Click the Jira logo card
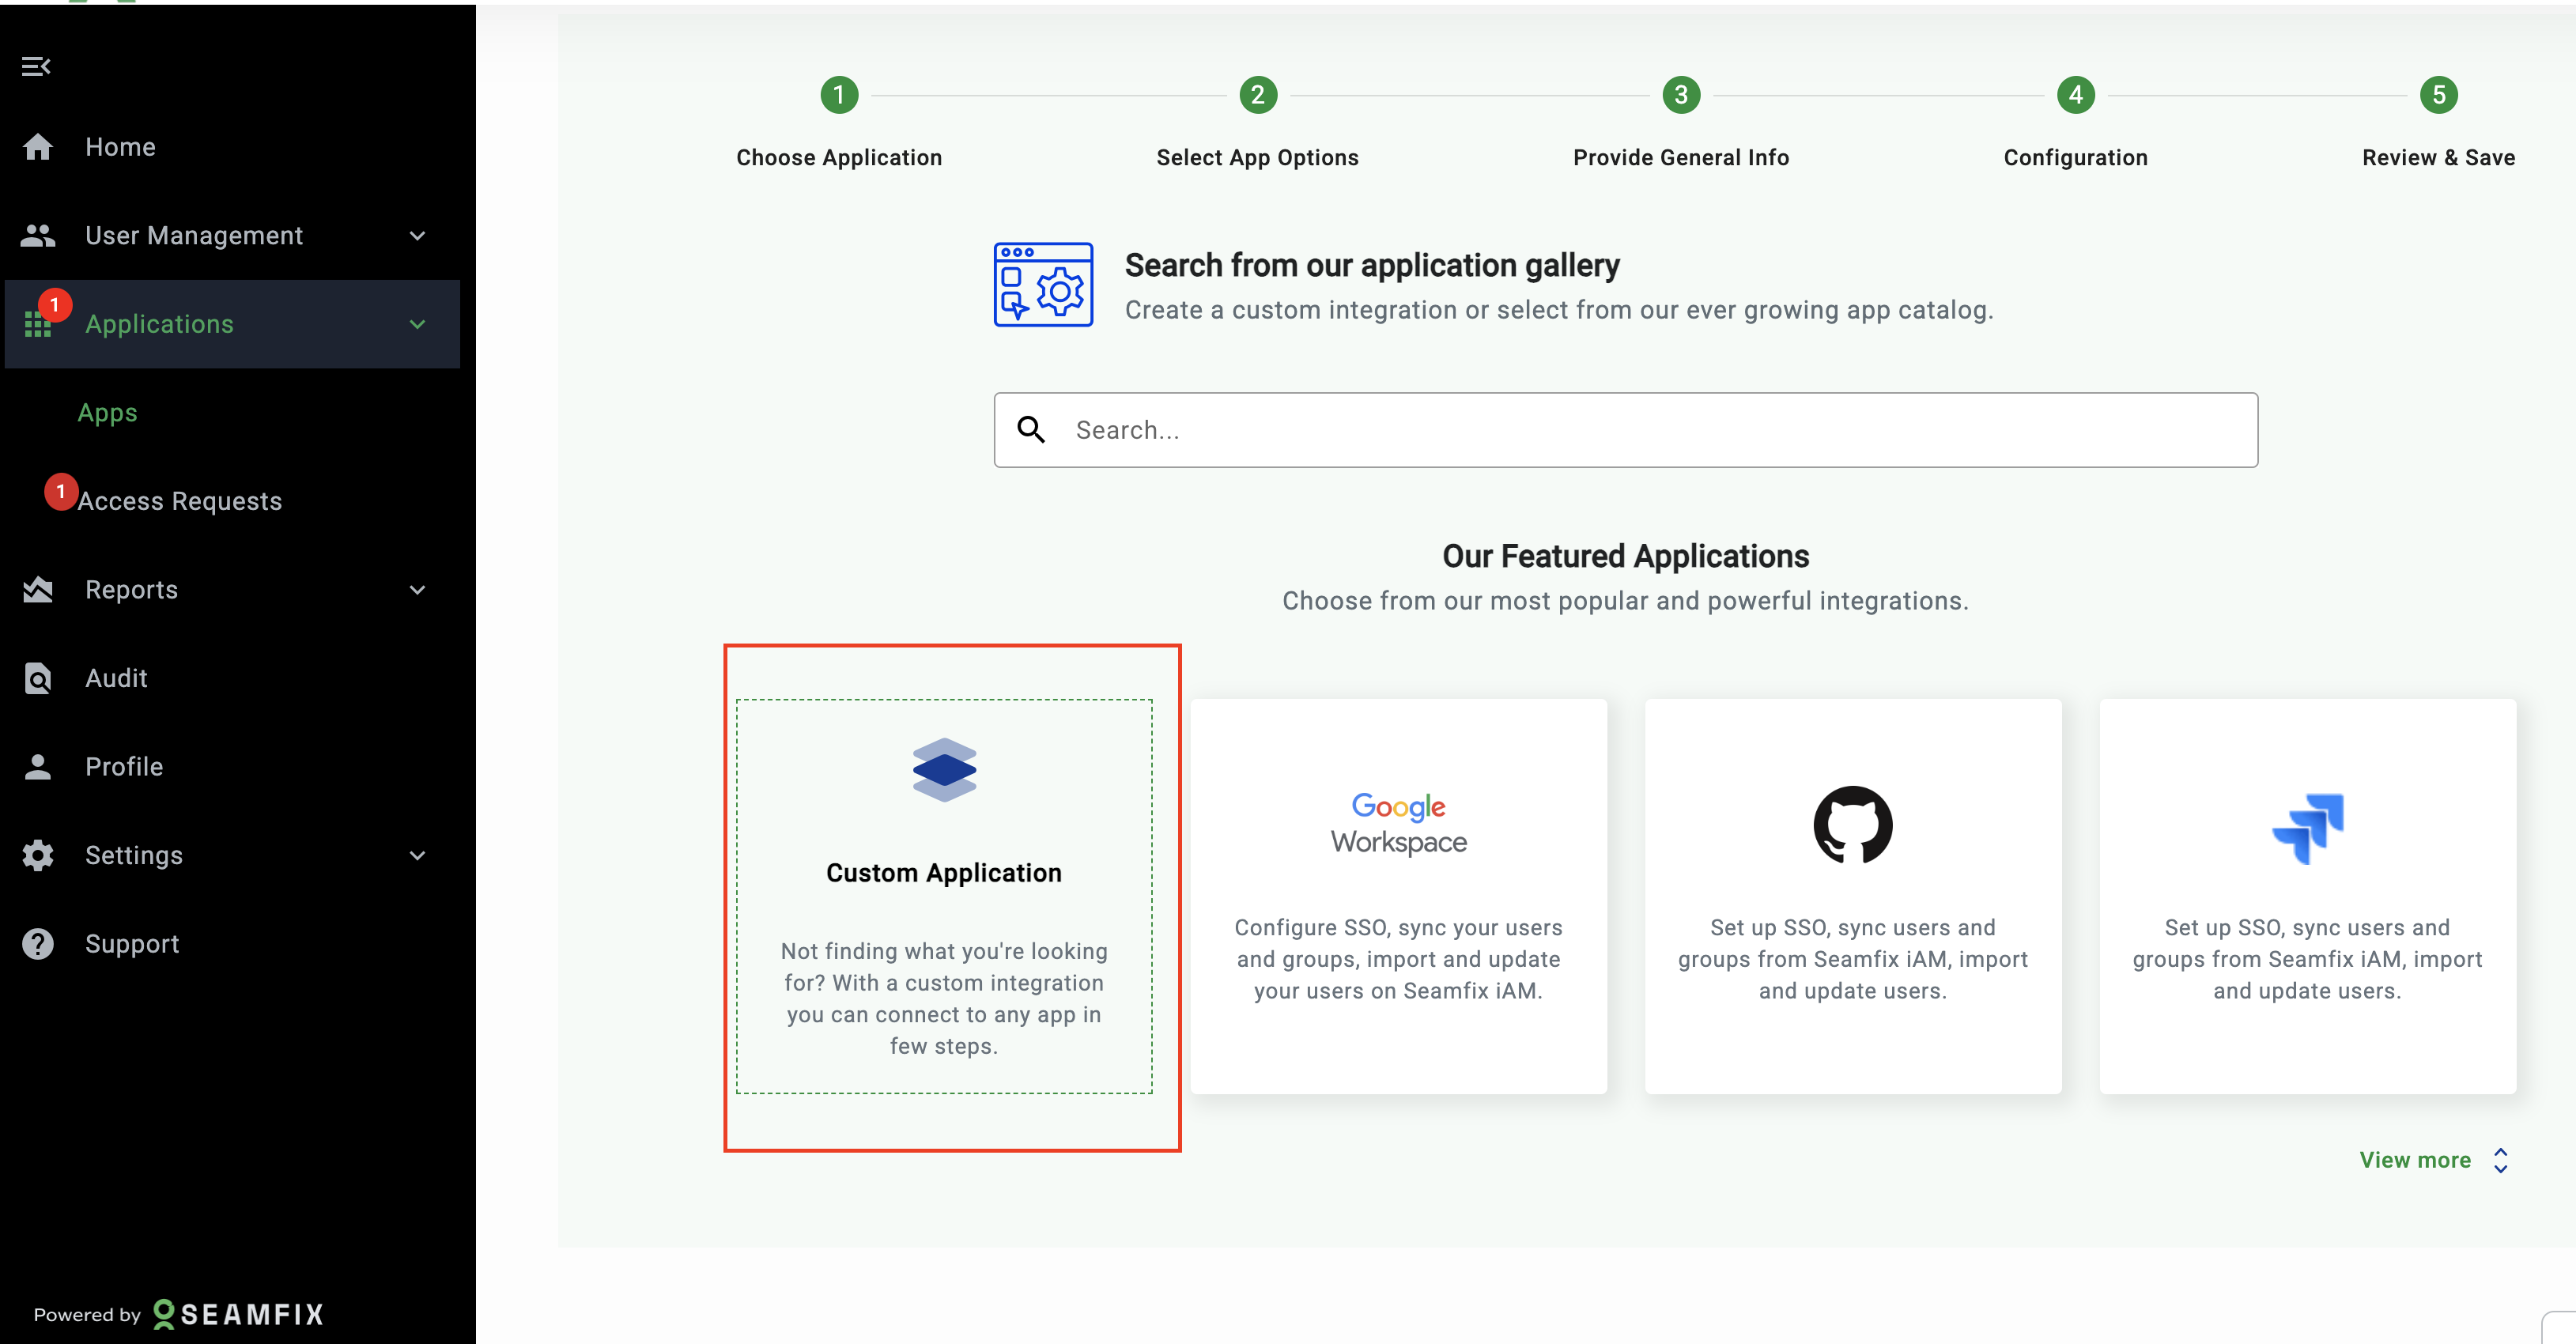2576x1344 pixels. coord(2306,895)
